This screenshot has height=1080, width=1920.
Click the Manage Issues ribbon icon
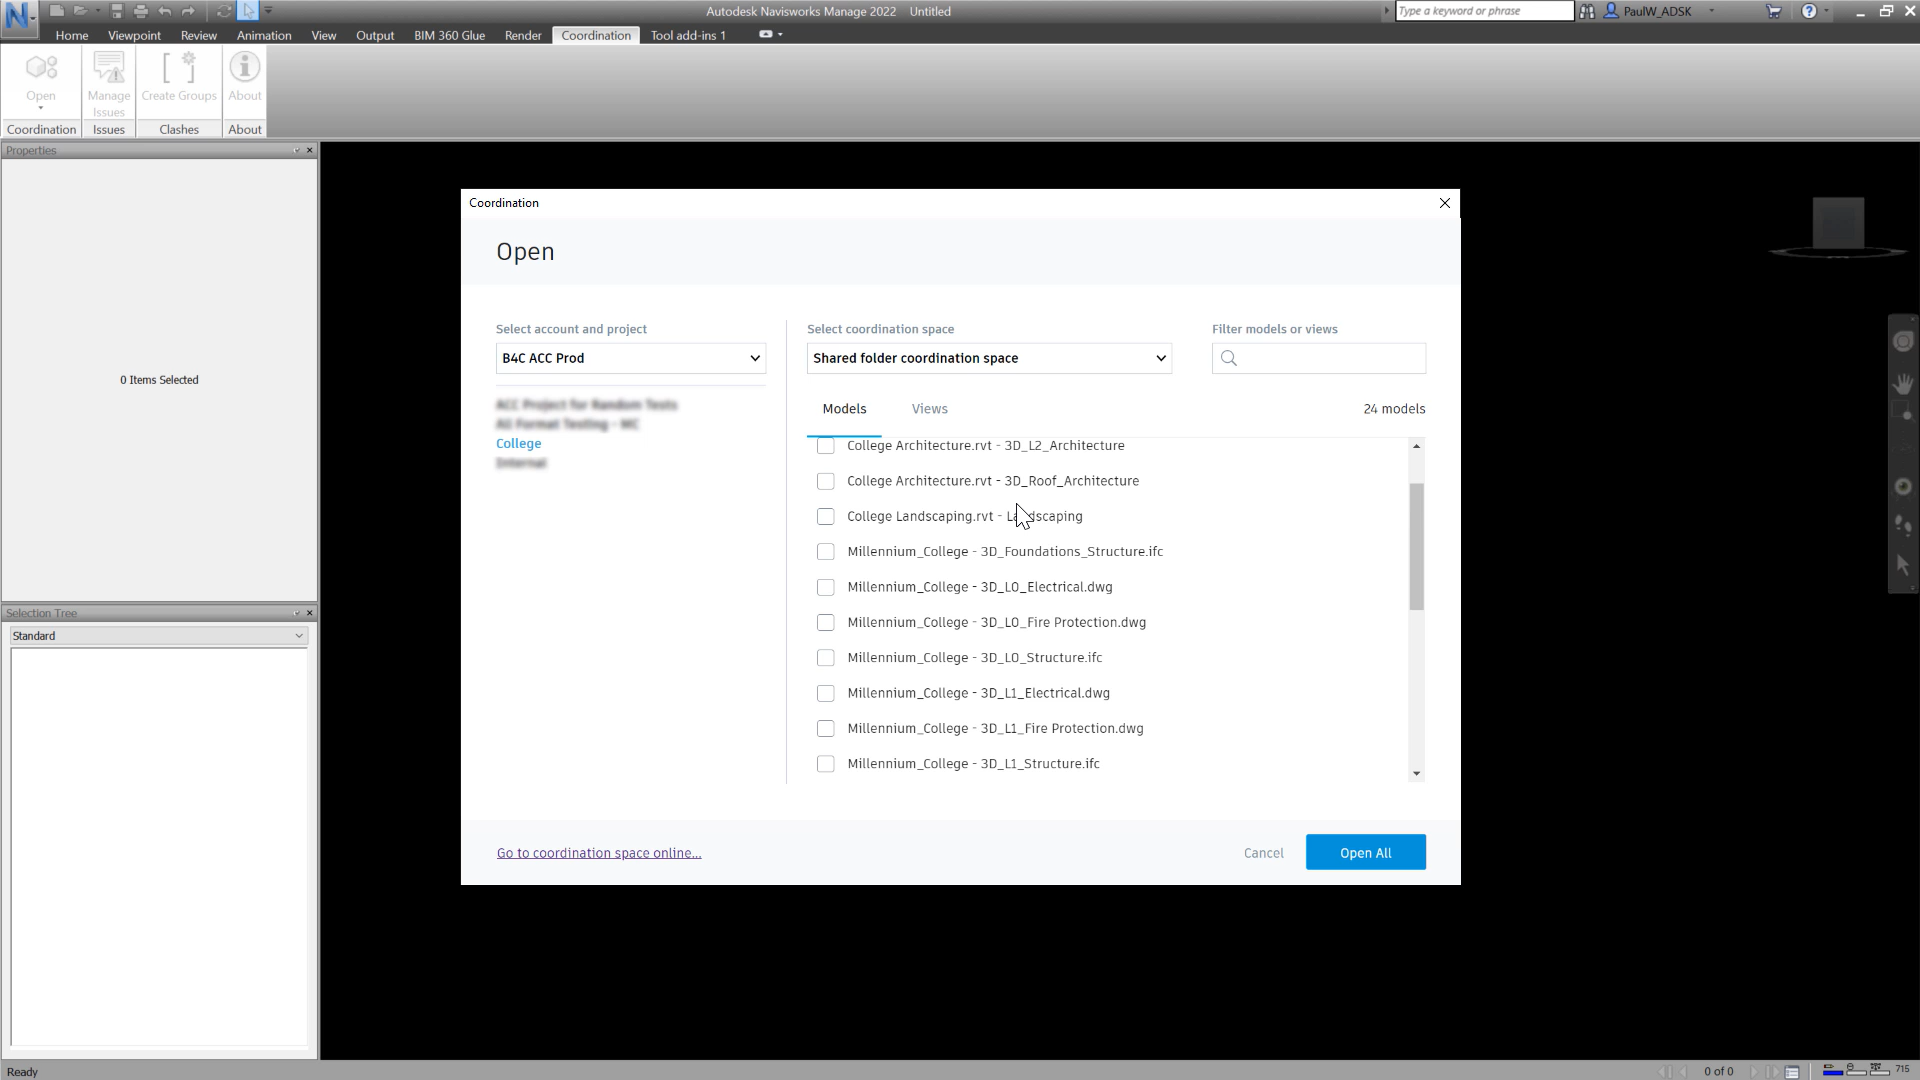[108, 70]
